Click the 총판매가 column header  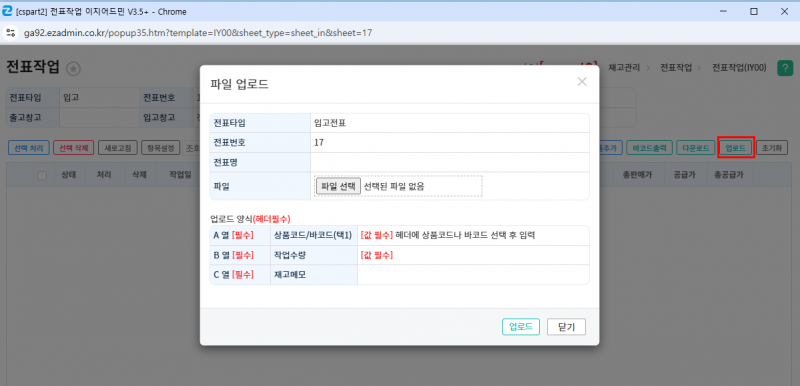[636, 175]
